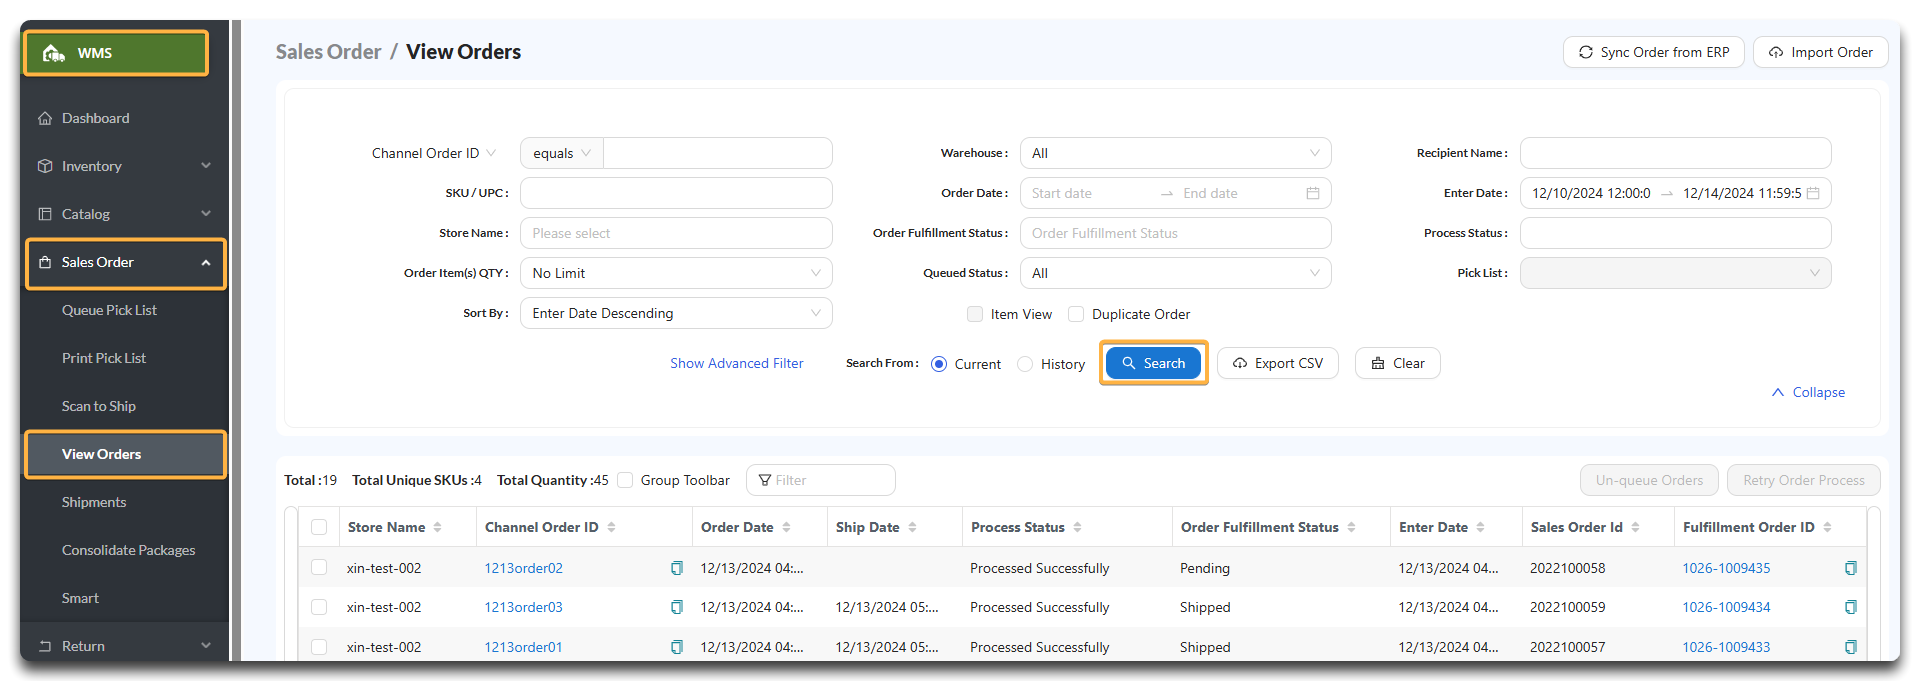Open the Order Date calendar icon
The height and width of the screenshot is (681, 1920).
pos(1313,193)
